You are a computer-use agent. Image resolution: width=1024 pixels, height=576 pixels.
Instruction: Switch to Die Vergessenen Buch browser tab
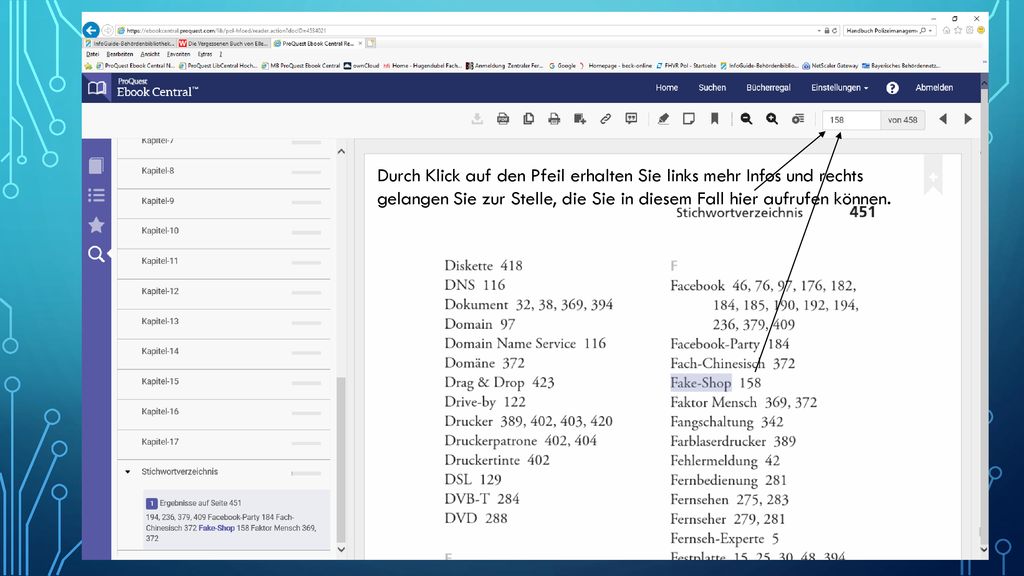(223, 44)
